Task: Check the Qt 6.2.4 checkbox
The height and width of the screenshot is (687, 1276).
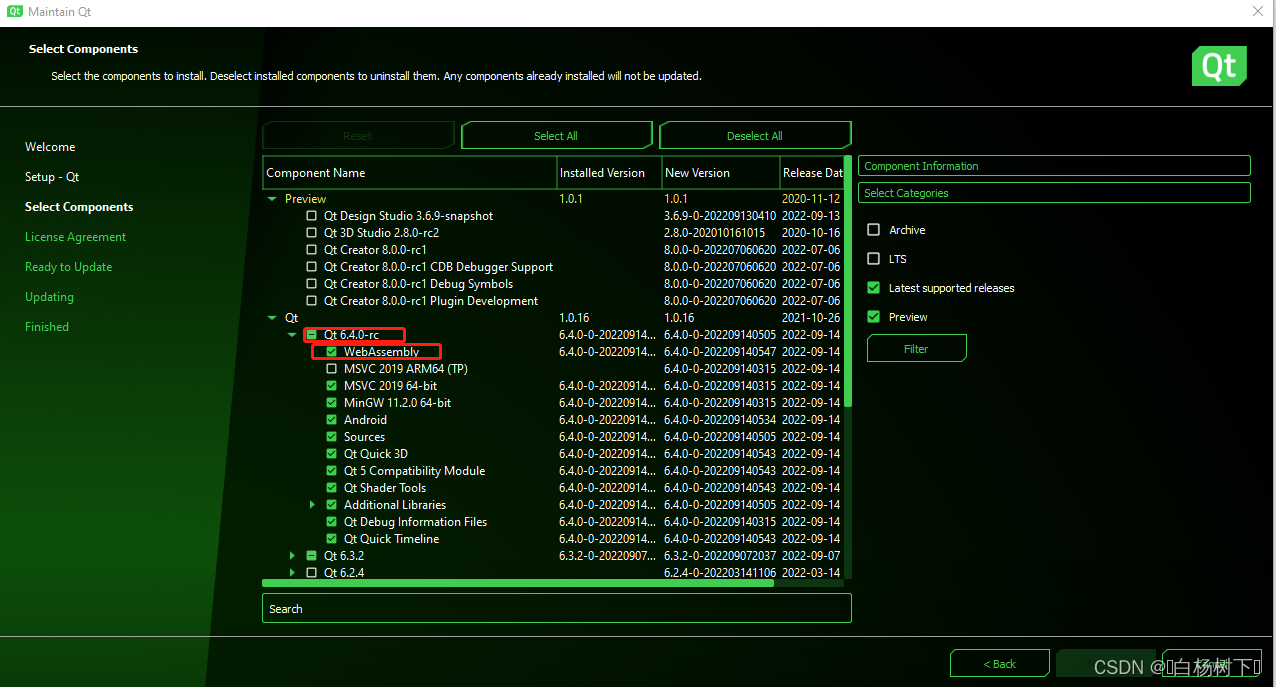Action: click(312, 573)
